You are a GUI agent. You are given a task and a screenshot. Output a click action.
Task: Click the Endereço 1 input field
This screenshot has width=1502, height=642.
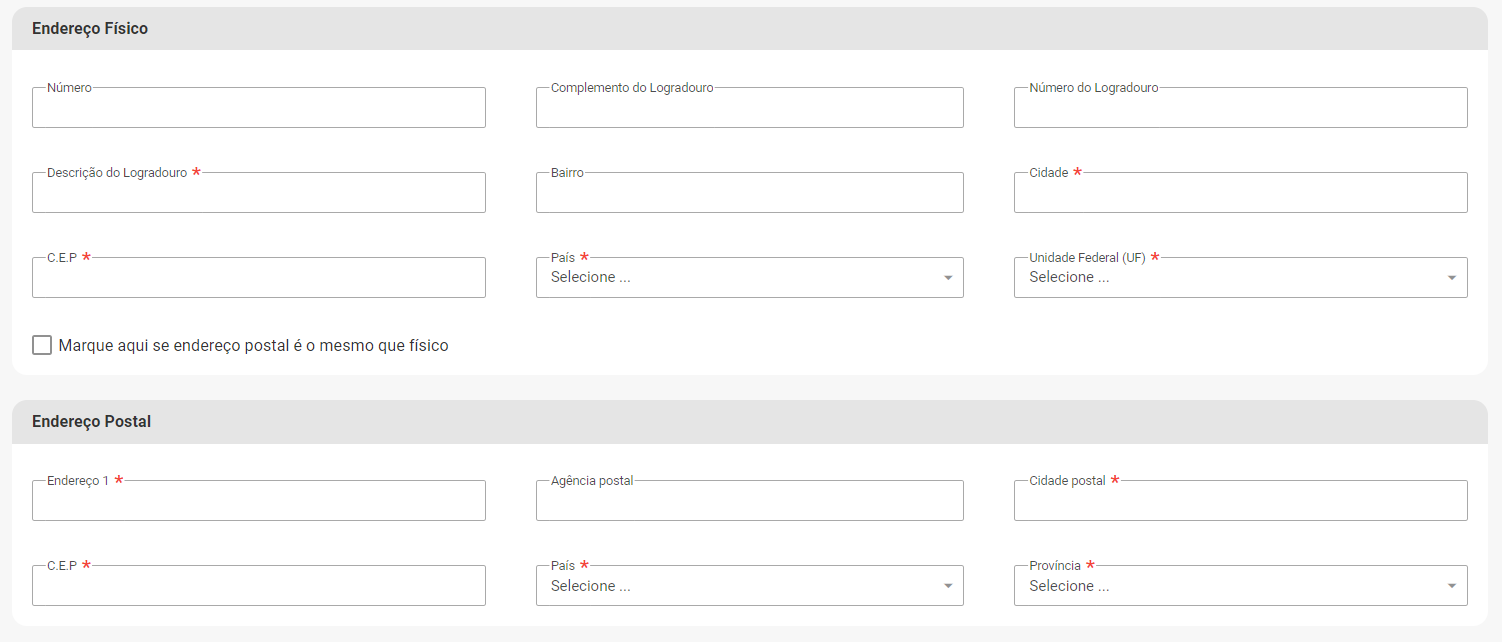point(258,502)
